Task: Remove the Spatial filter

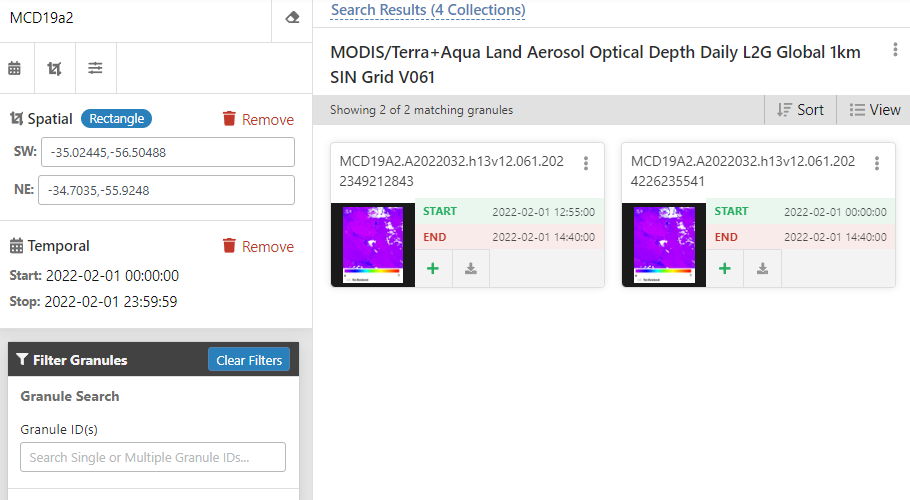Action: [258, 119]
